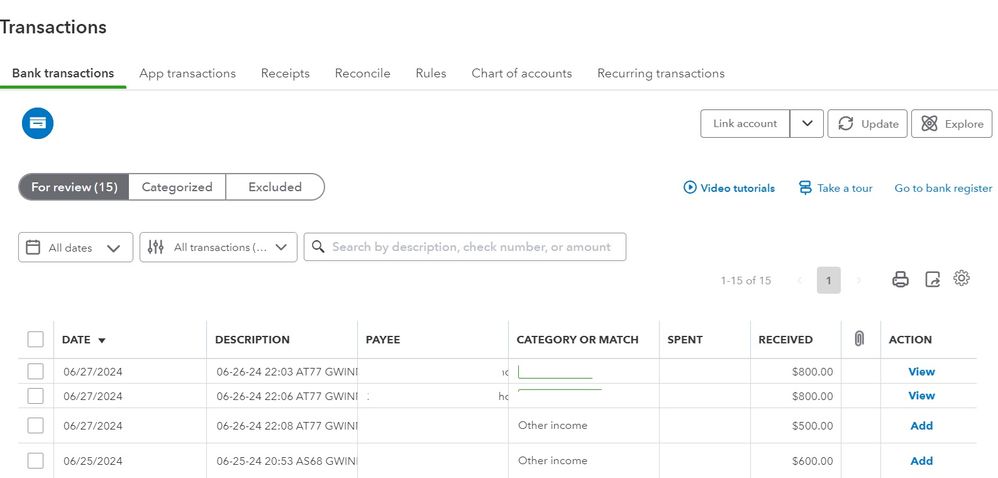Click page number 1 button

click(x=829, y=280)
